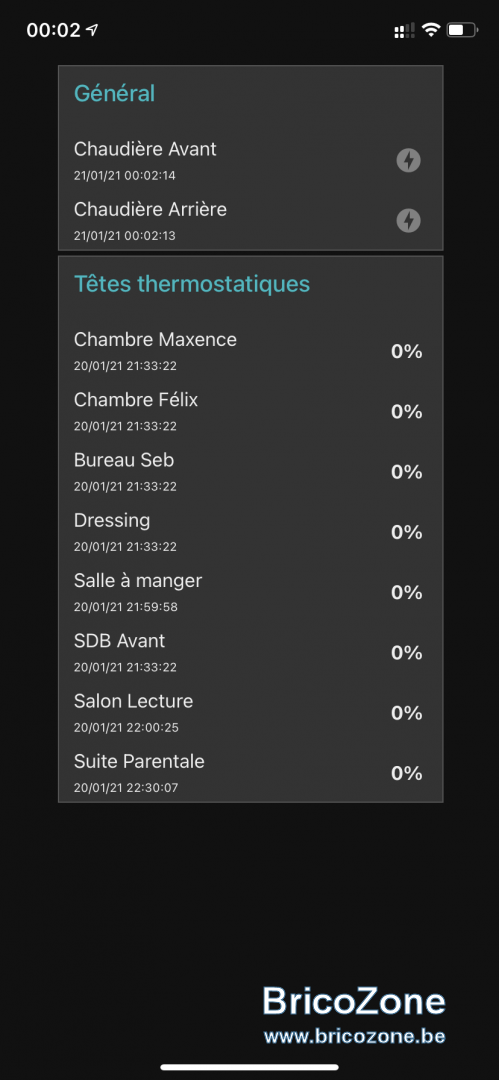The image size is (499, 1080).
Task: Tap the location arrow icon beside the clock
Action: [92, 30]
